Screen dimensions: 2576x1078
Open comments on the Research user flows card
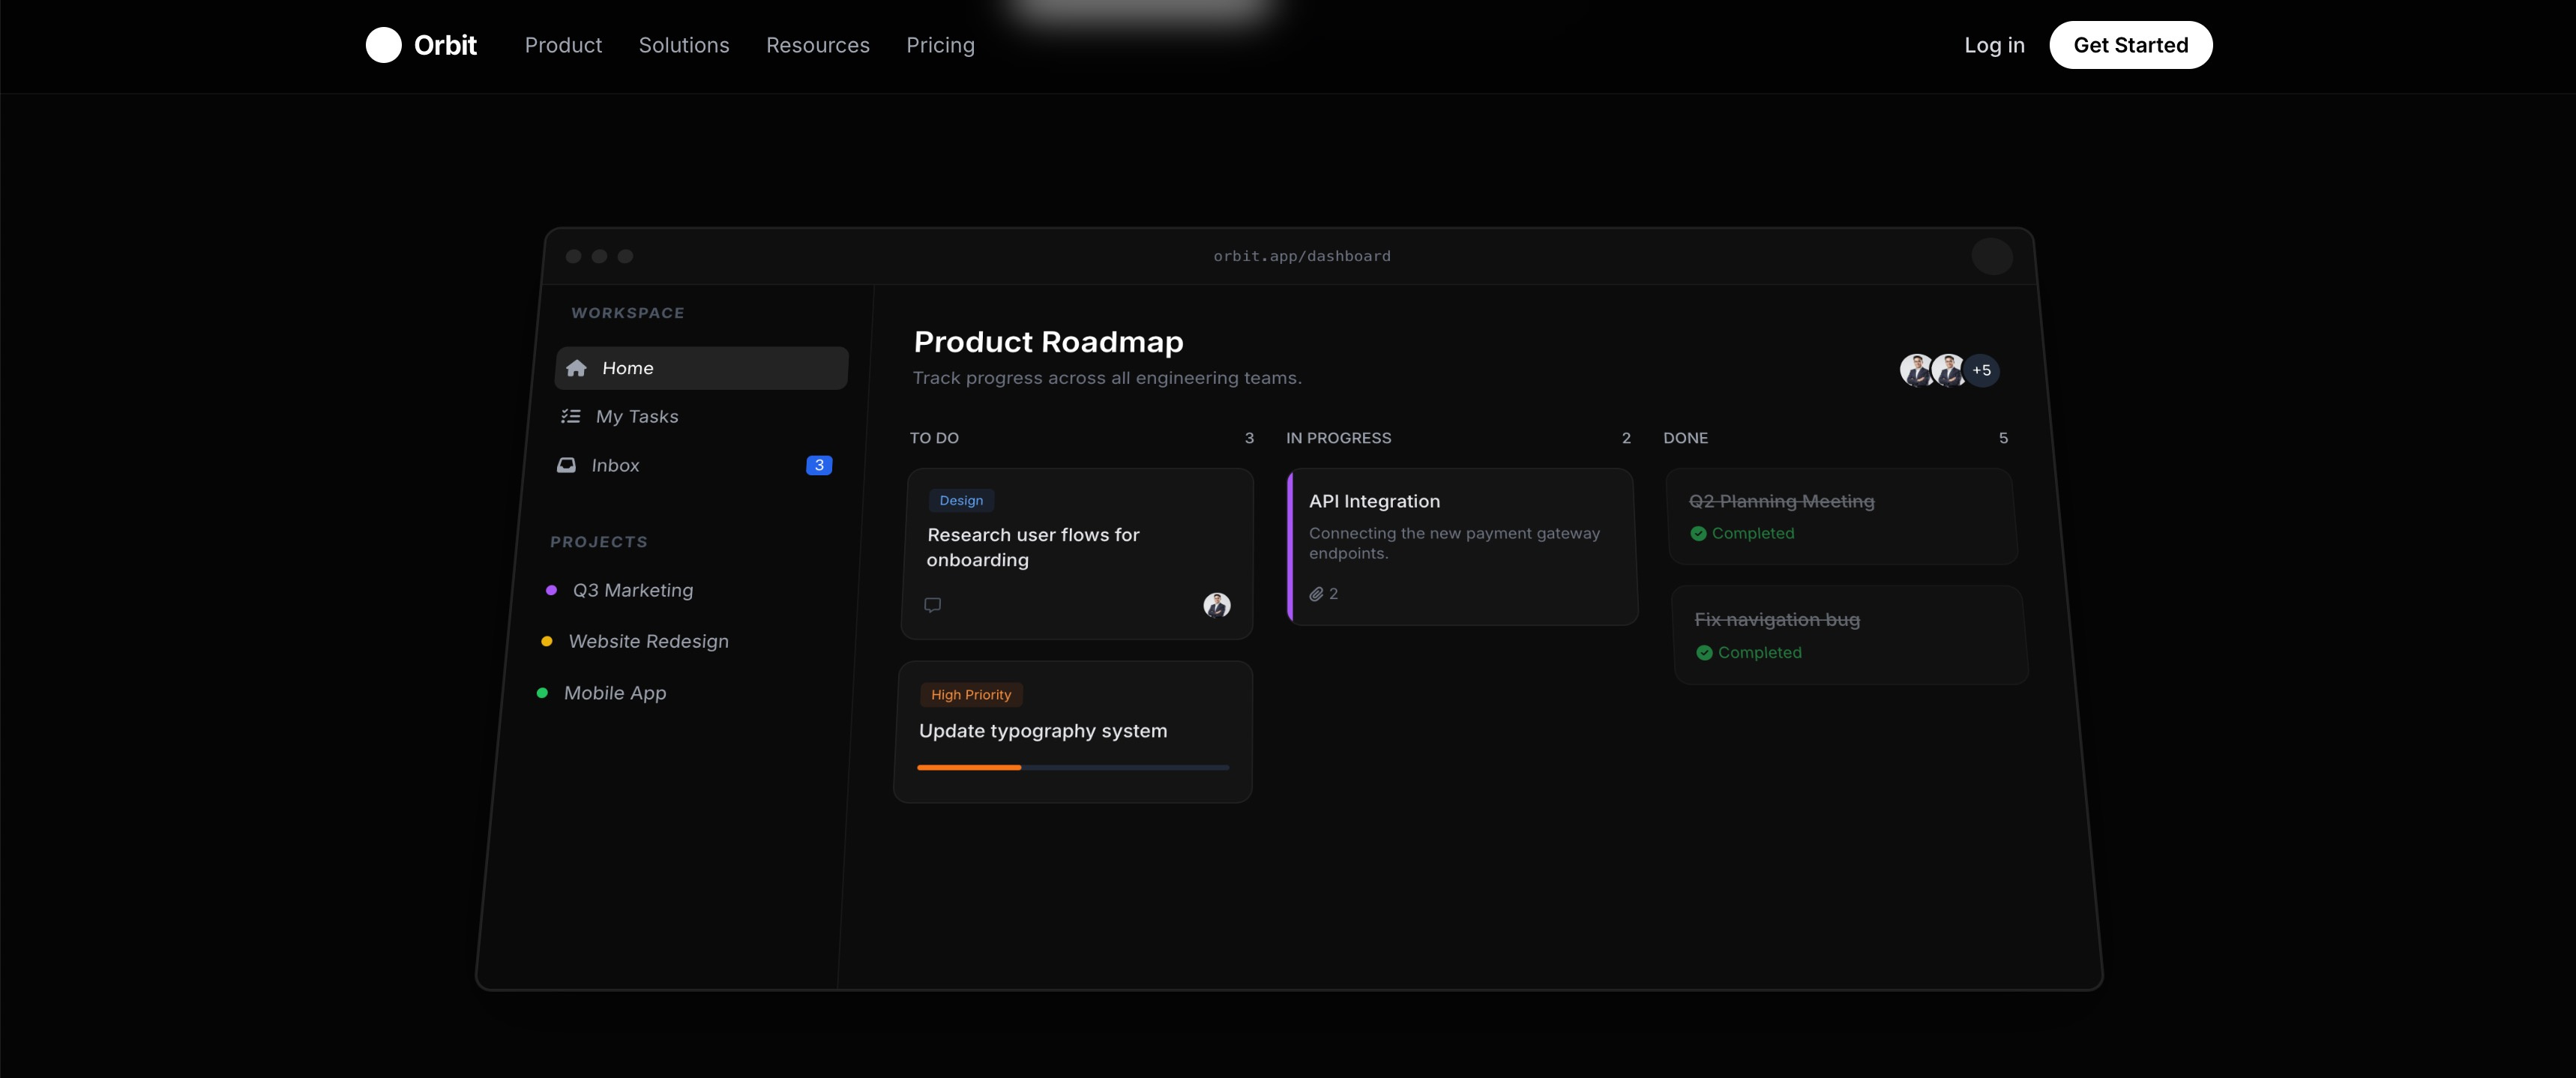(932, 605)
